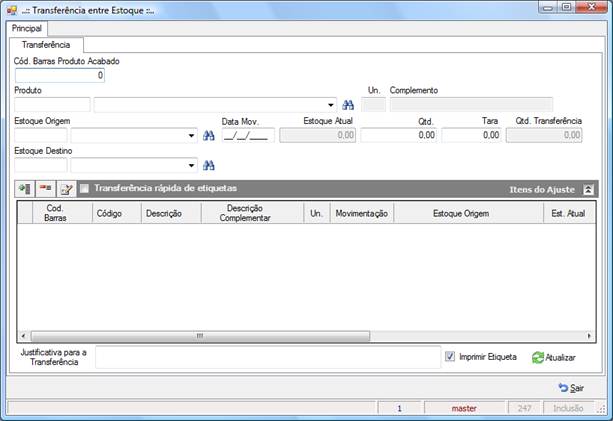Close the Transferência entre Estoque window

click(x=591, y=7)
